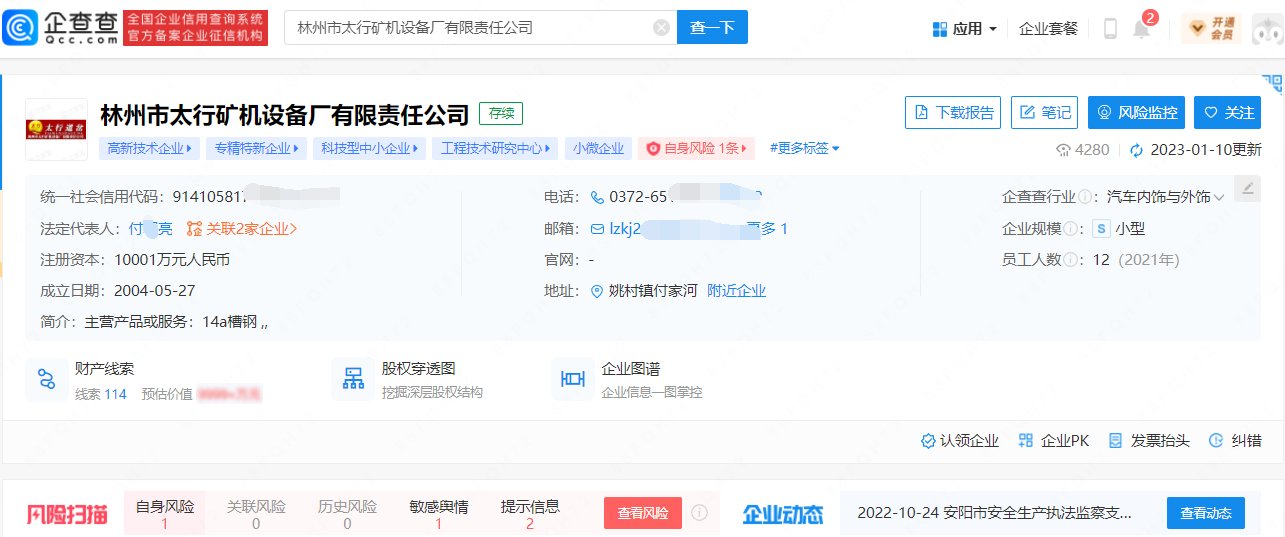Select the 自身风险 tab
This screenshot has height=537, width=1285.
pyautogui.click(x=165, y=514)
